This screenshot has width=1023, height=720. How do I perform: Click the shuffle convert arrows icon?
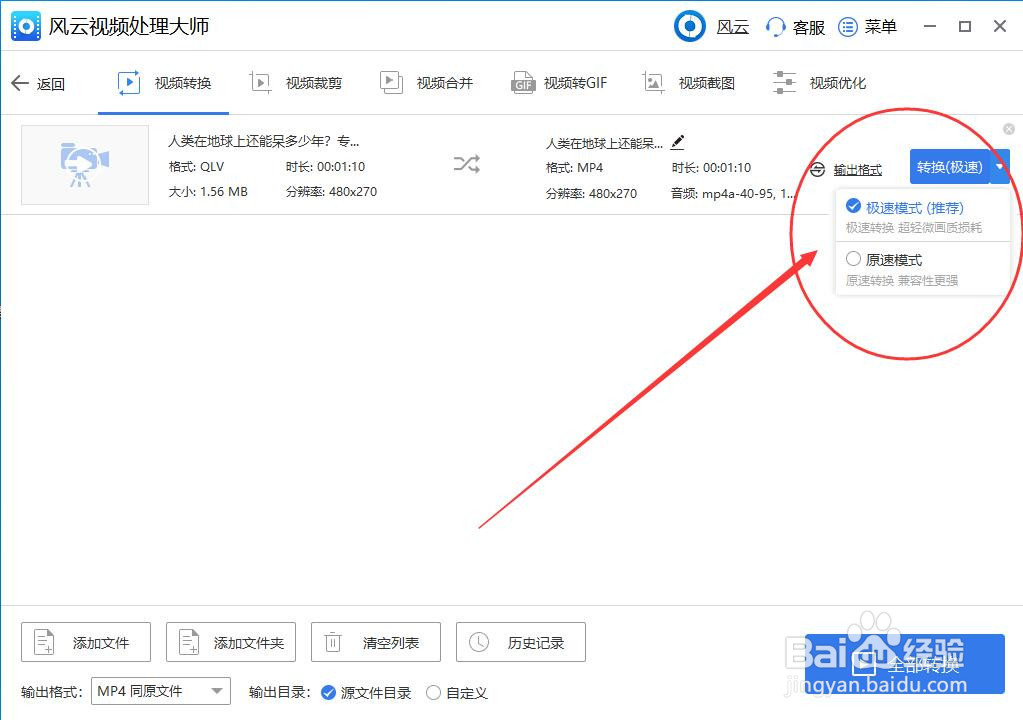click(x=466, y=164)
